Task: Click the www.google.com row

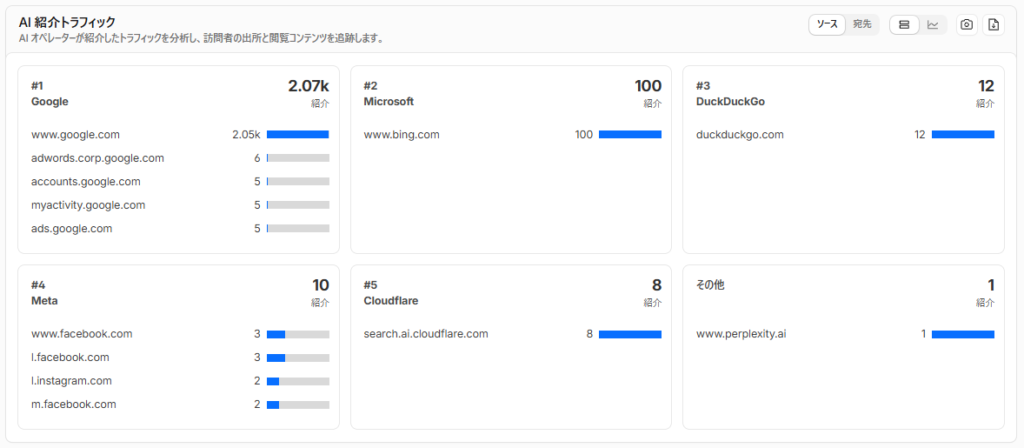Action: pos(180,135)
